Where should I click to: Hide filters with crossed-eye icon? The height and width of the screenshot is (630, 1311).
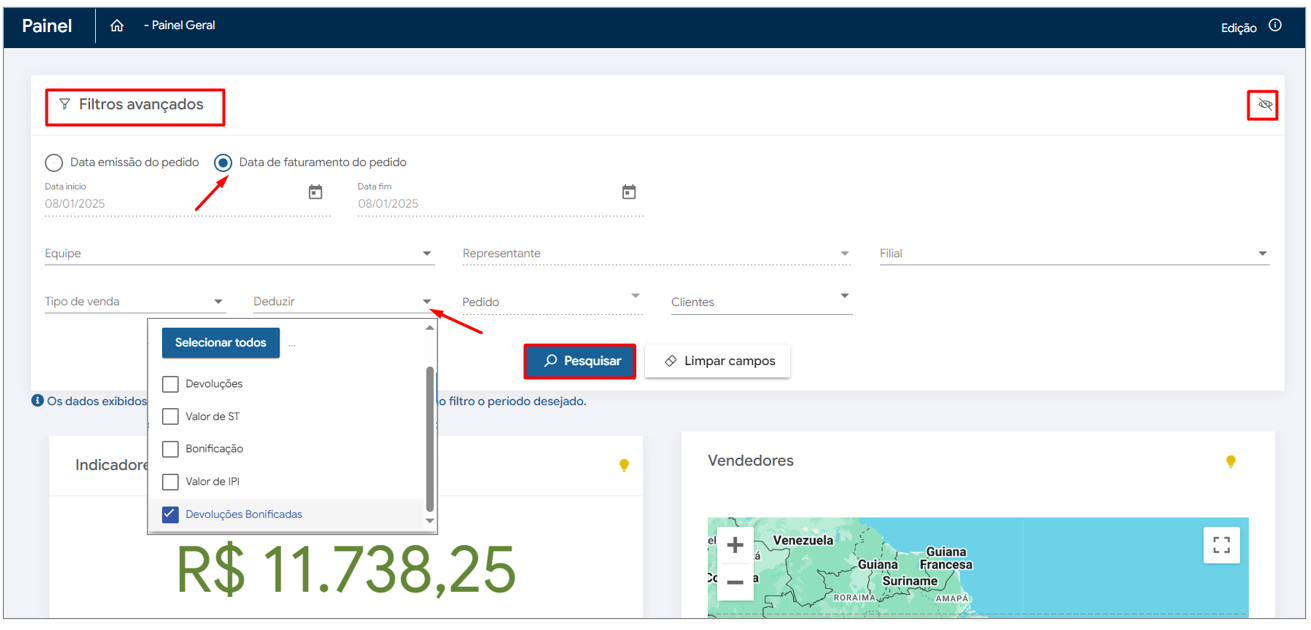pos(1265,105)
